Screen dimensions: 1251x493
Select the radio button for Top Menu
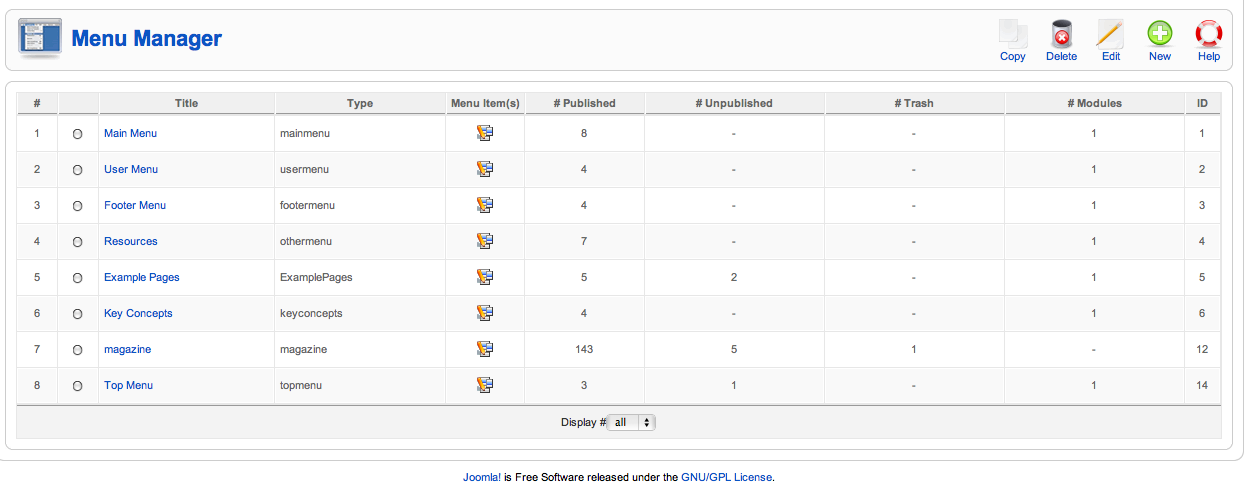click(x=78, y=386)
